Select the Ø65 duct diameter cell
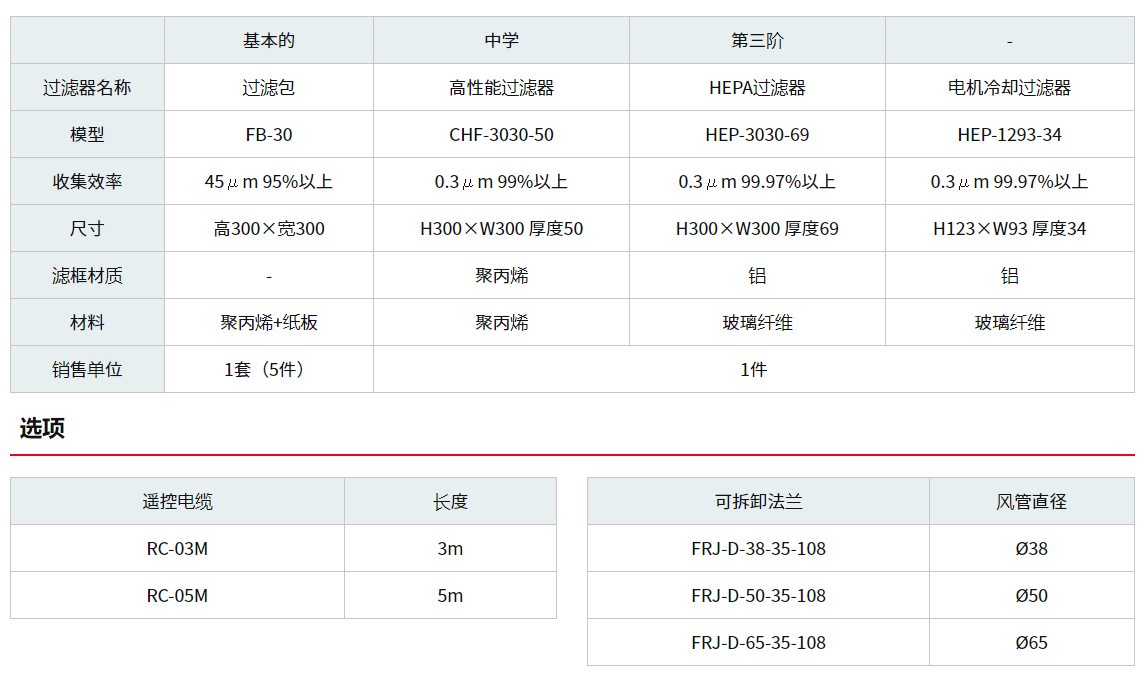The image size is (1144, 676). tap(1031, 643)
